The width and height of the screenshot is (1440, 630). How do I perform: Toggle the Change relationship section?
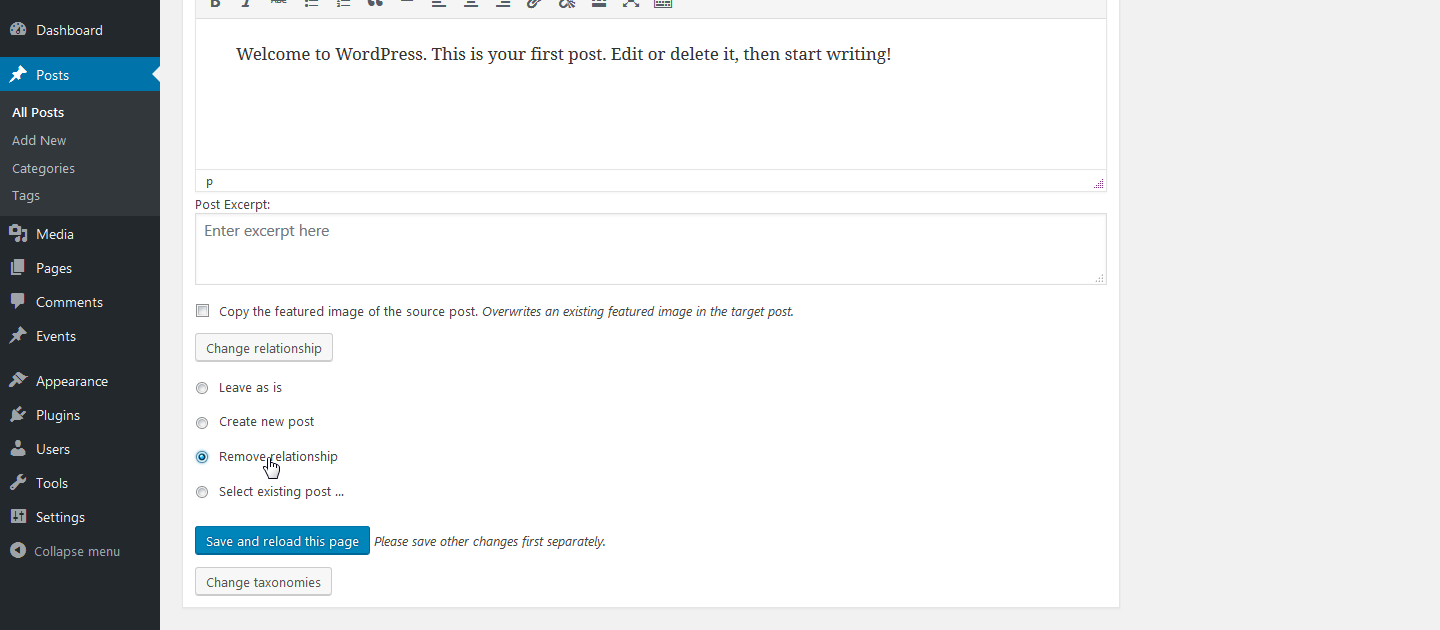tap(263, 348)
